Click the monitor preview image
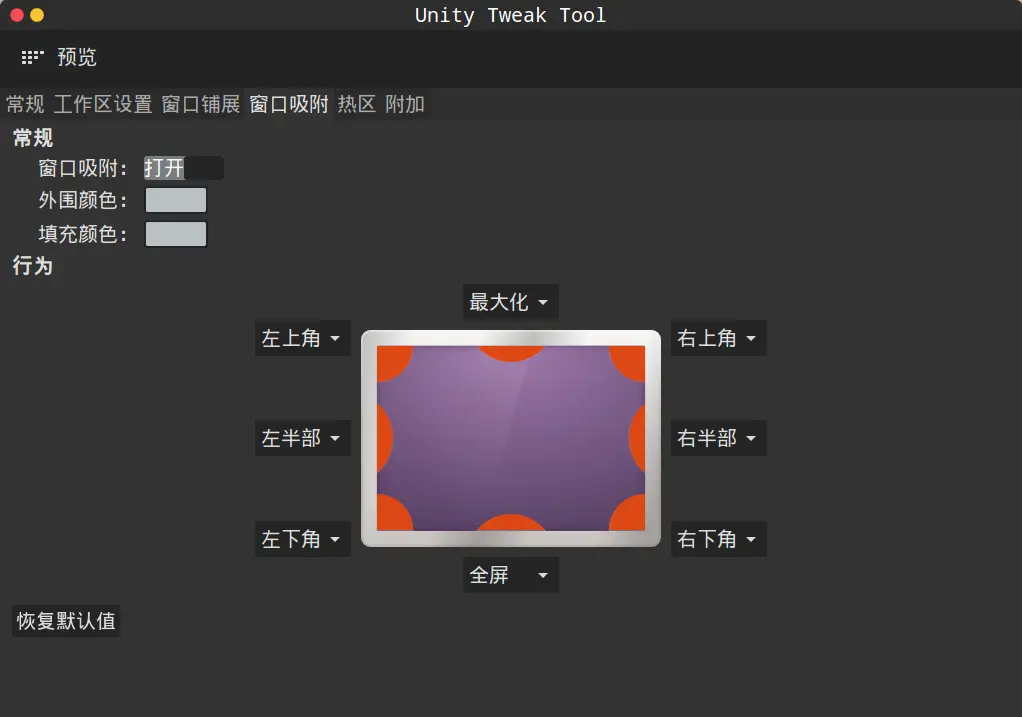The image size is (1022, 717). 510,438
